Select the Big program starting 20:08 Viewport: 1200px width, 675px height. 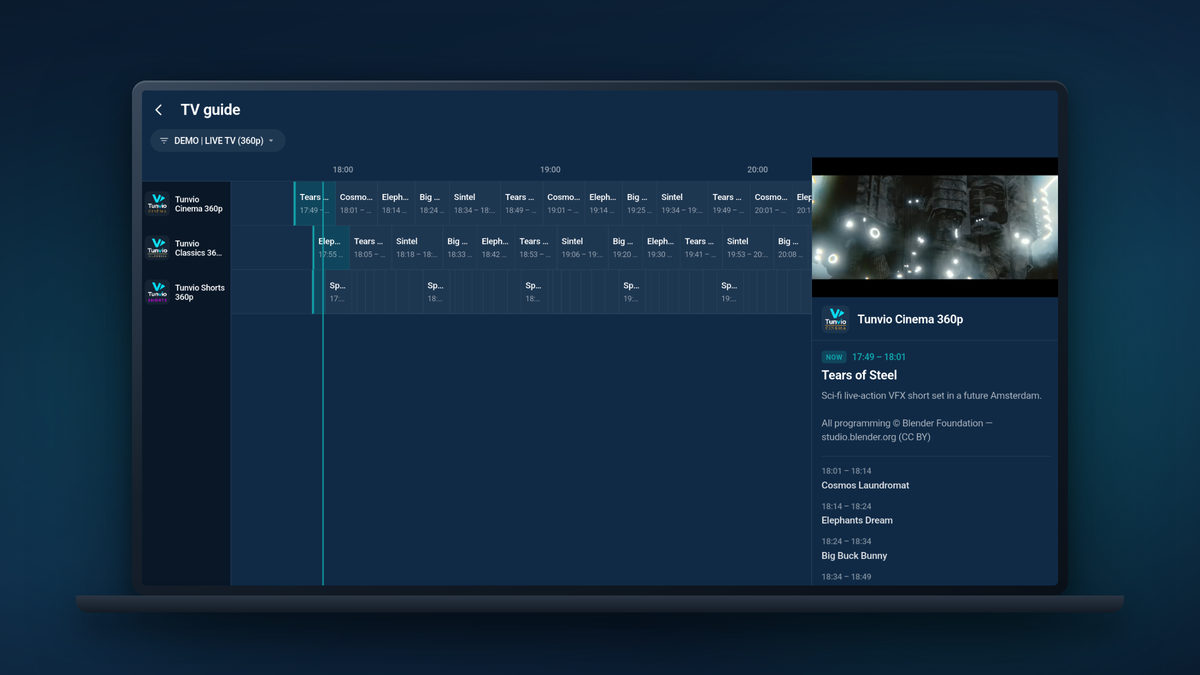pos(791,247)
